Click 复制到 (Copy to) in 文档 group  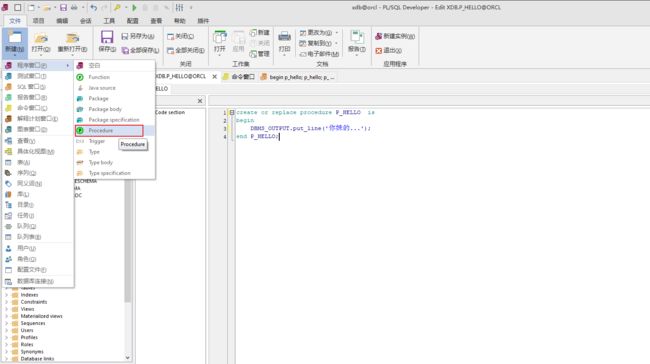coord(318,43)
